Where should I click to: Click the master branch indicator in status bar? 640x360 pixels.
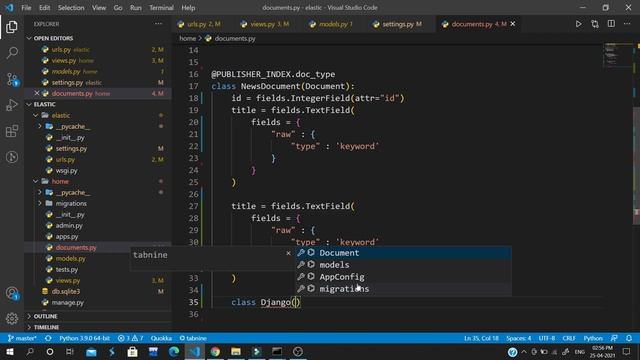pyautogui.click(x=22, y=338)
